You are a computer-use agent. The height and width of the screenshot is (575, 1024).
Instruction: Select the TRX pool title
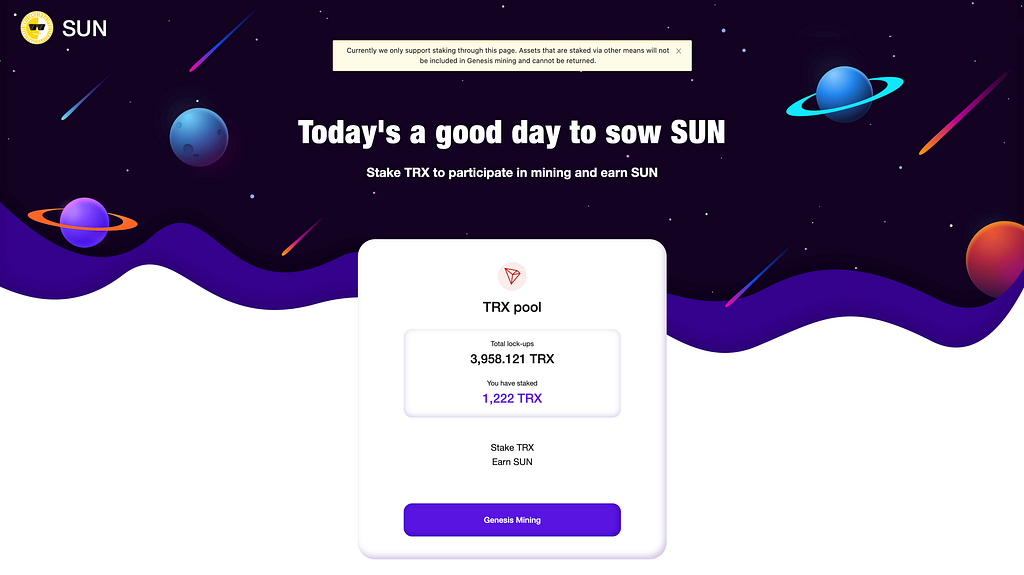[x=512, y=307]
